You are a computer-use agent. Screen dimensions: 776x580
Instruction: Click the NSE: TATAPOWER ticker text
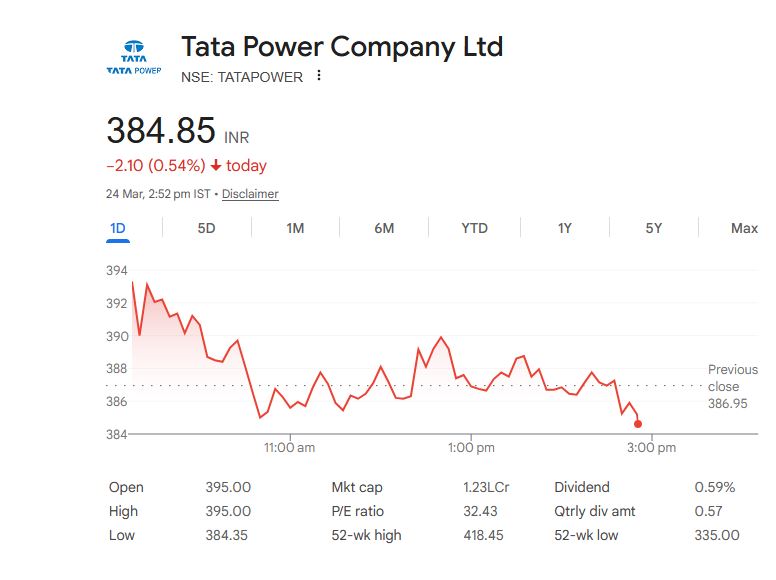pyautogui.click(x=242, y=77)
